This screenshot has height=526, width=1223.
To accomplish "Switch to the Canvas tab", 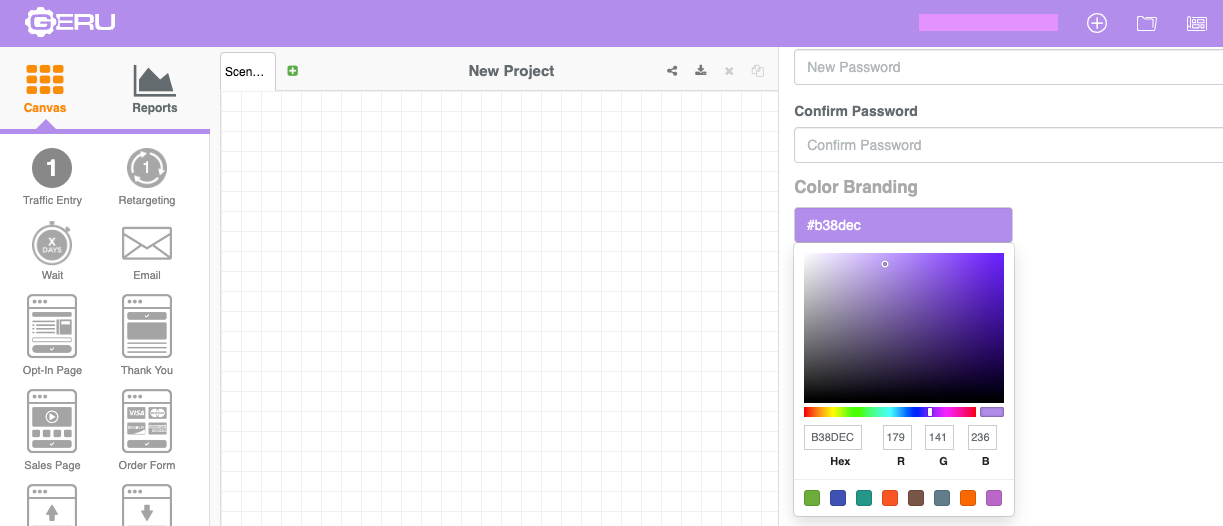I will click(45, 89).
